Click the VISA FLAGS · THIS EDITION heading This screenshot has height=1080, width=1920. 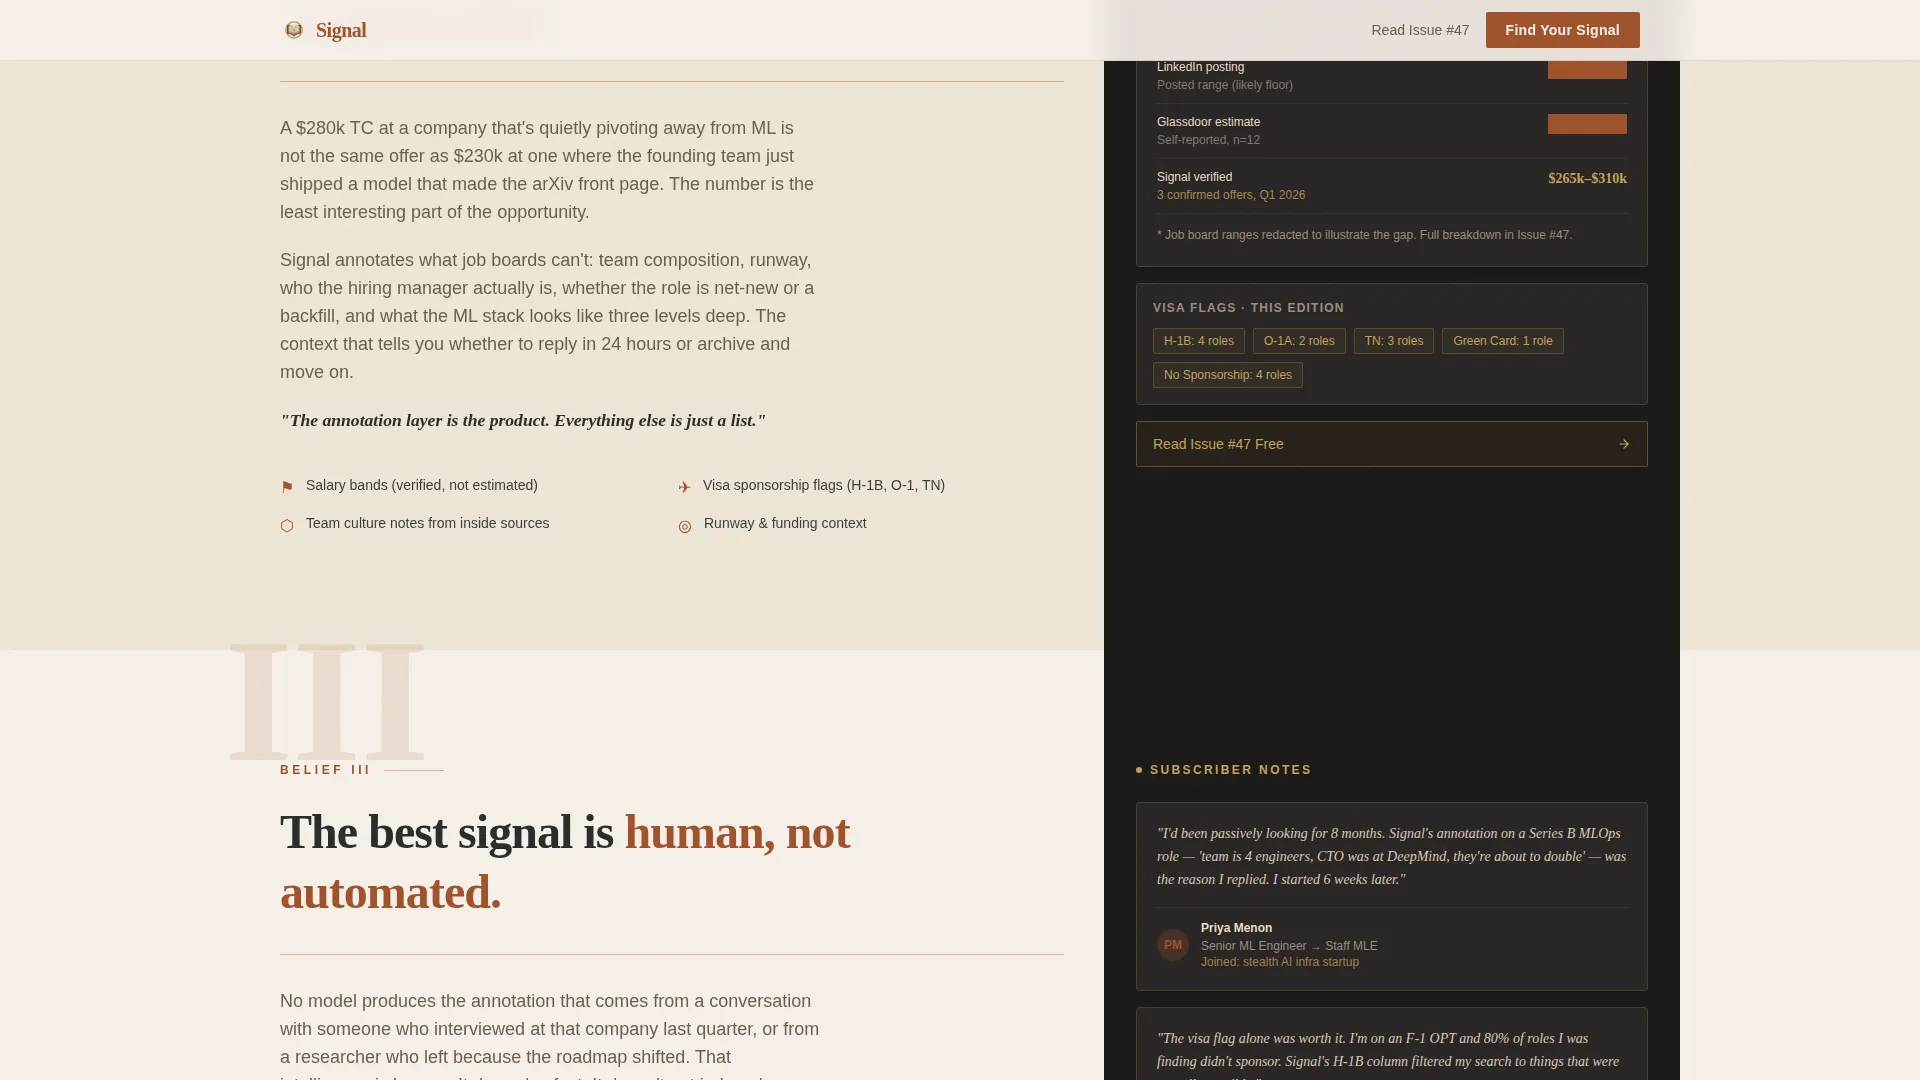[x=1248, y=308]
